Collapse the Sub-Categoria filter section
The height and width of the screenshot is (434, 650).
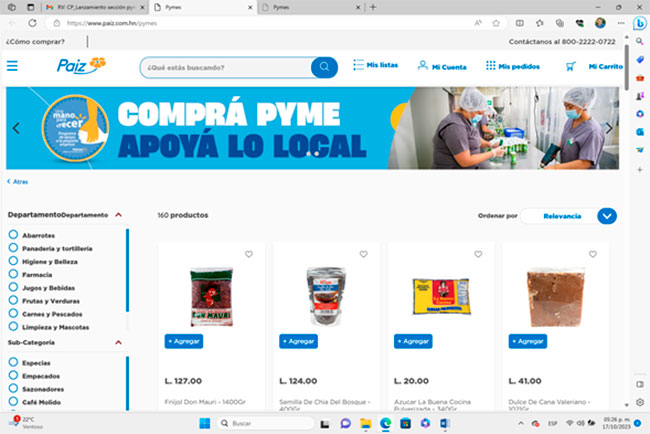click(x=118, y=342)
